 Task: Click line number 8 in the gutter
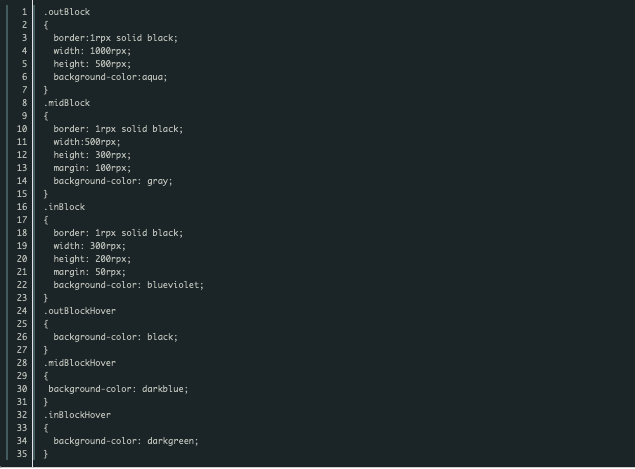tap(24, 102)
